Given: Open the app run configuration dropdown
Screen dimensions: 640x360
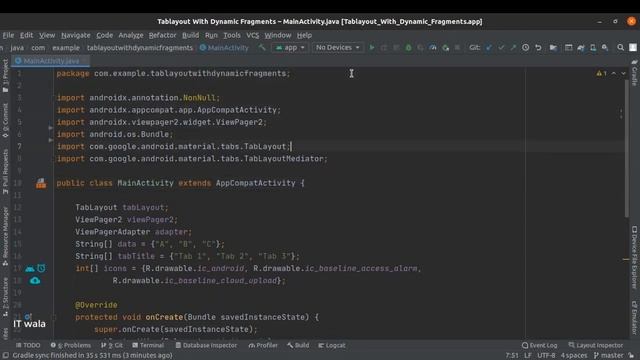Looking at the screenshot, I should (x=290, y=48).
